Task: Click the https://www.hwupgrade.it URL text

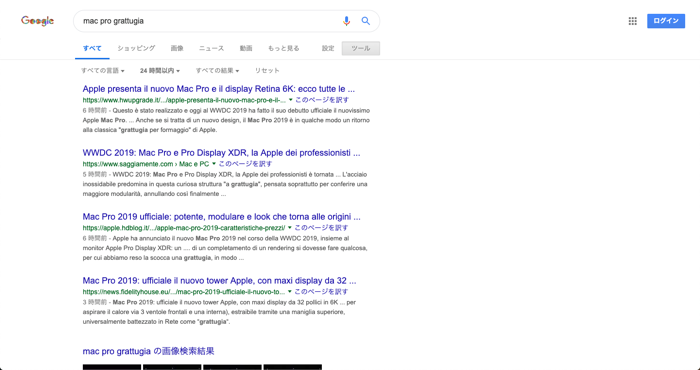Action: pyautogui.click(x=184, y=100)
